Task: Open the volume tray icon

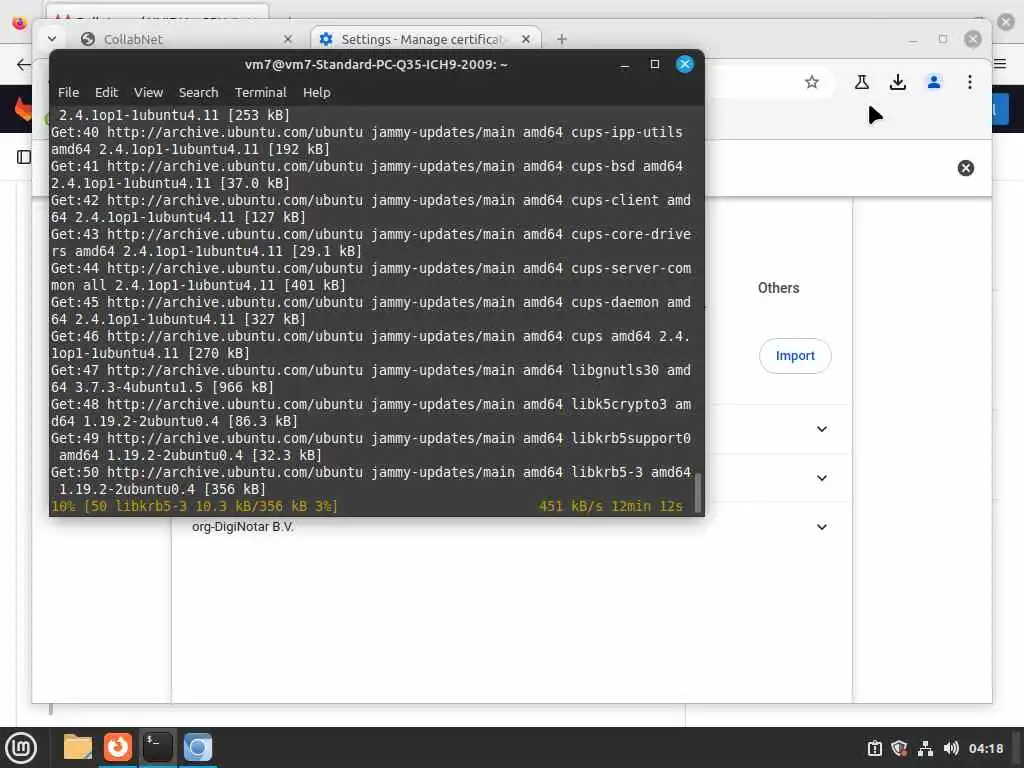Action: (x=951, y=748)
